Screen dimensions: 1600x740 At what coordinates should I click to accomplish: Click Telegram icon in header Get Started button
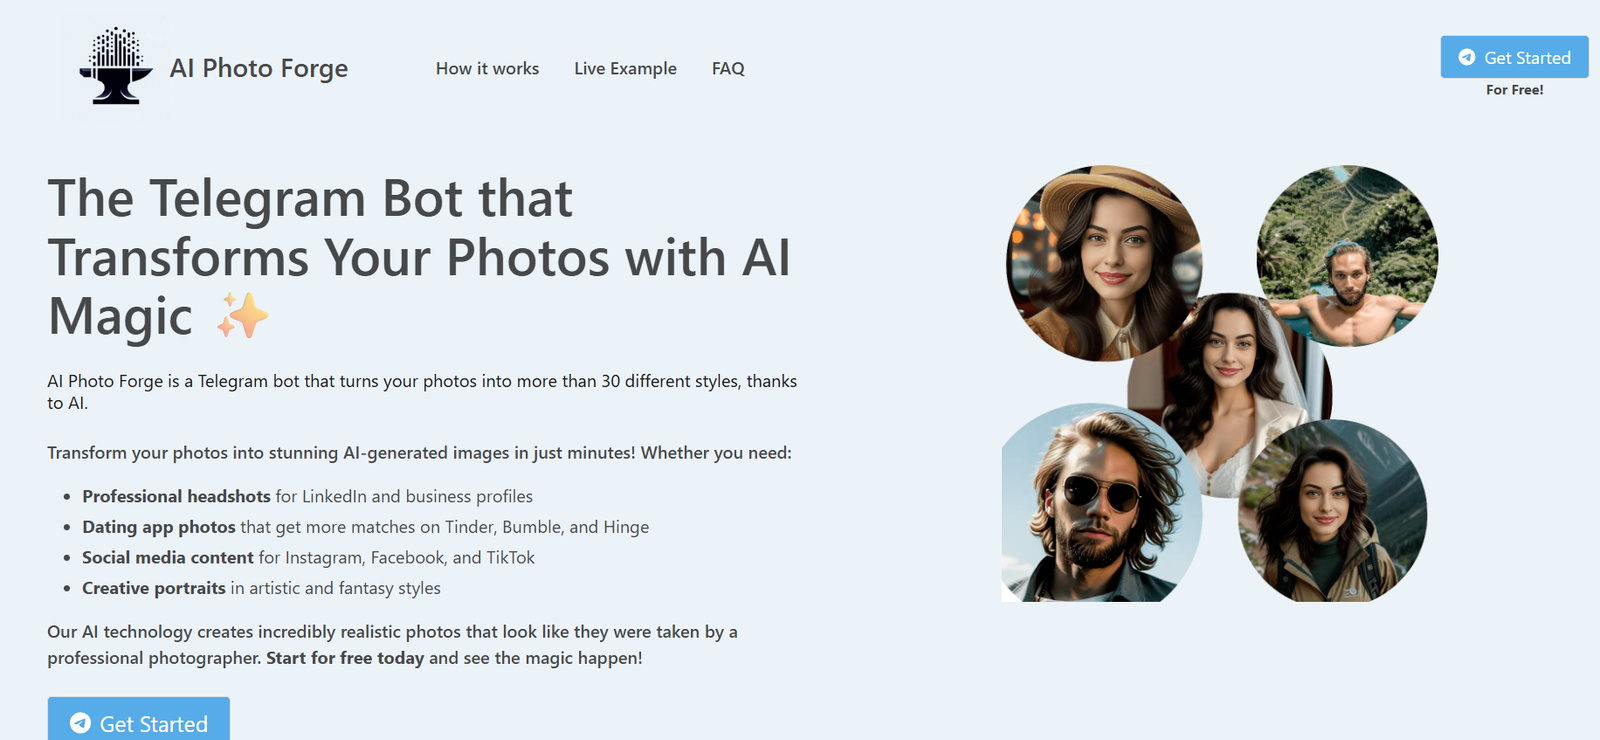click(1467, 58)
